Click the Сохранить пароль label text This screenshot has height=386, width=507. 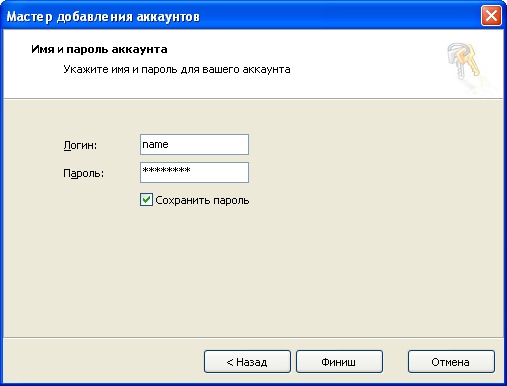click(x=202, y=200)
